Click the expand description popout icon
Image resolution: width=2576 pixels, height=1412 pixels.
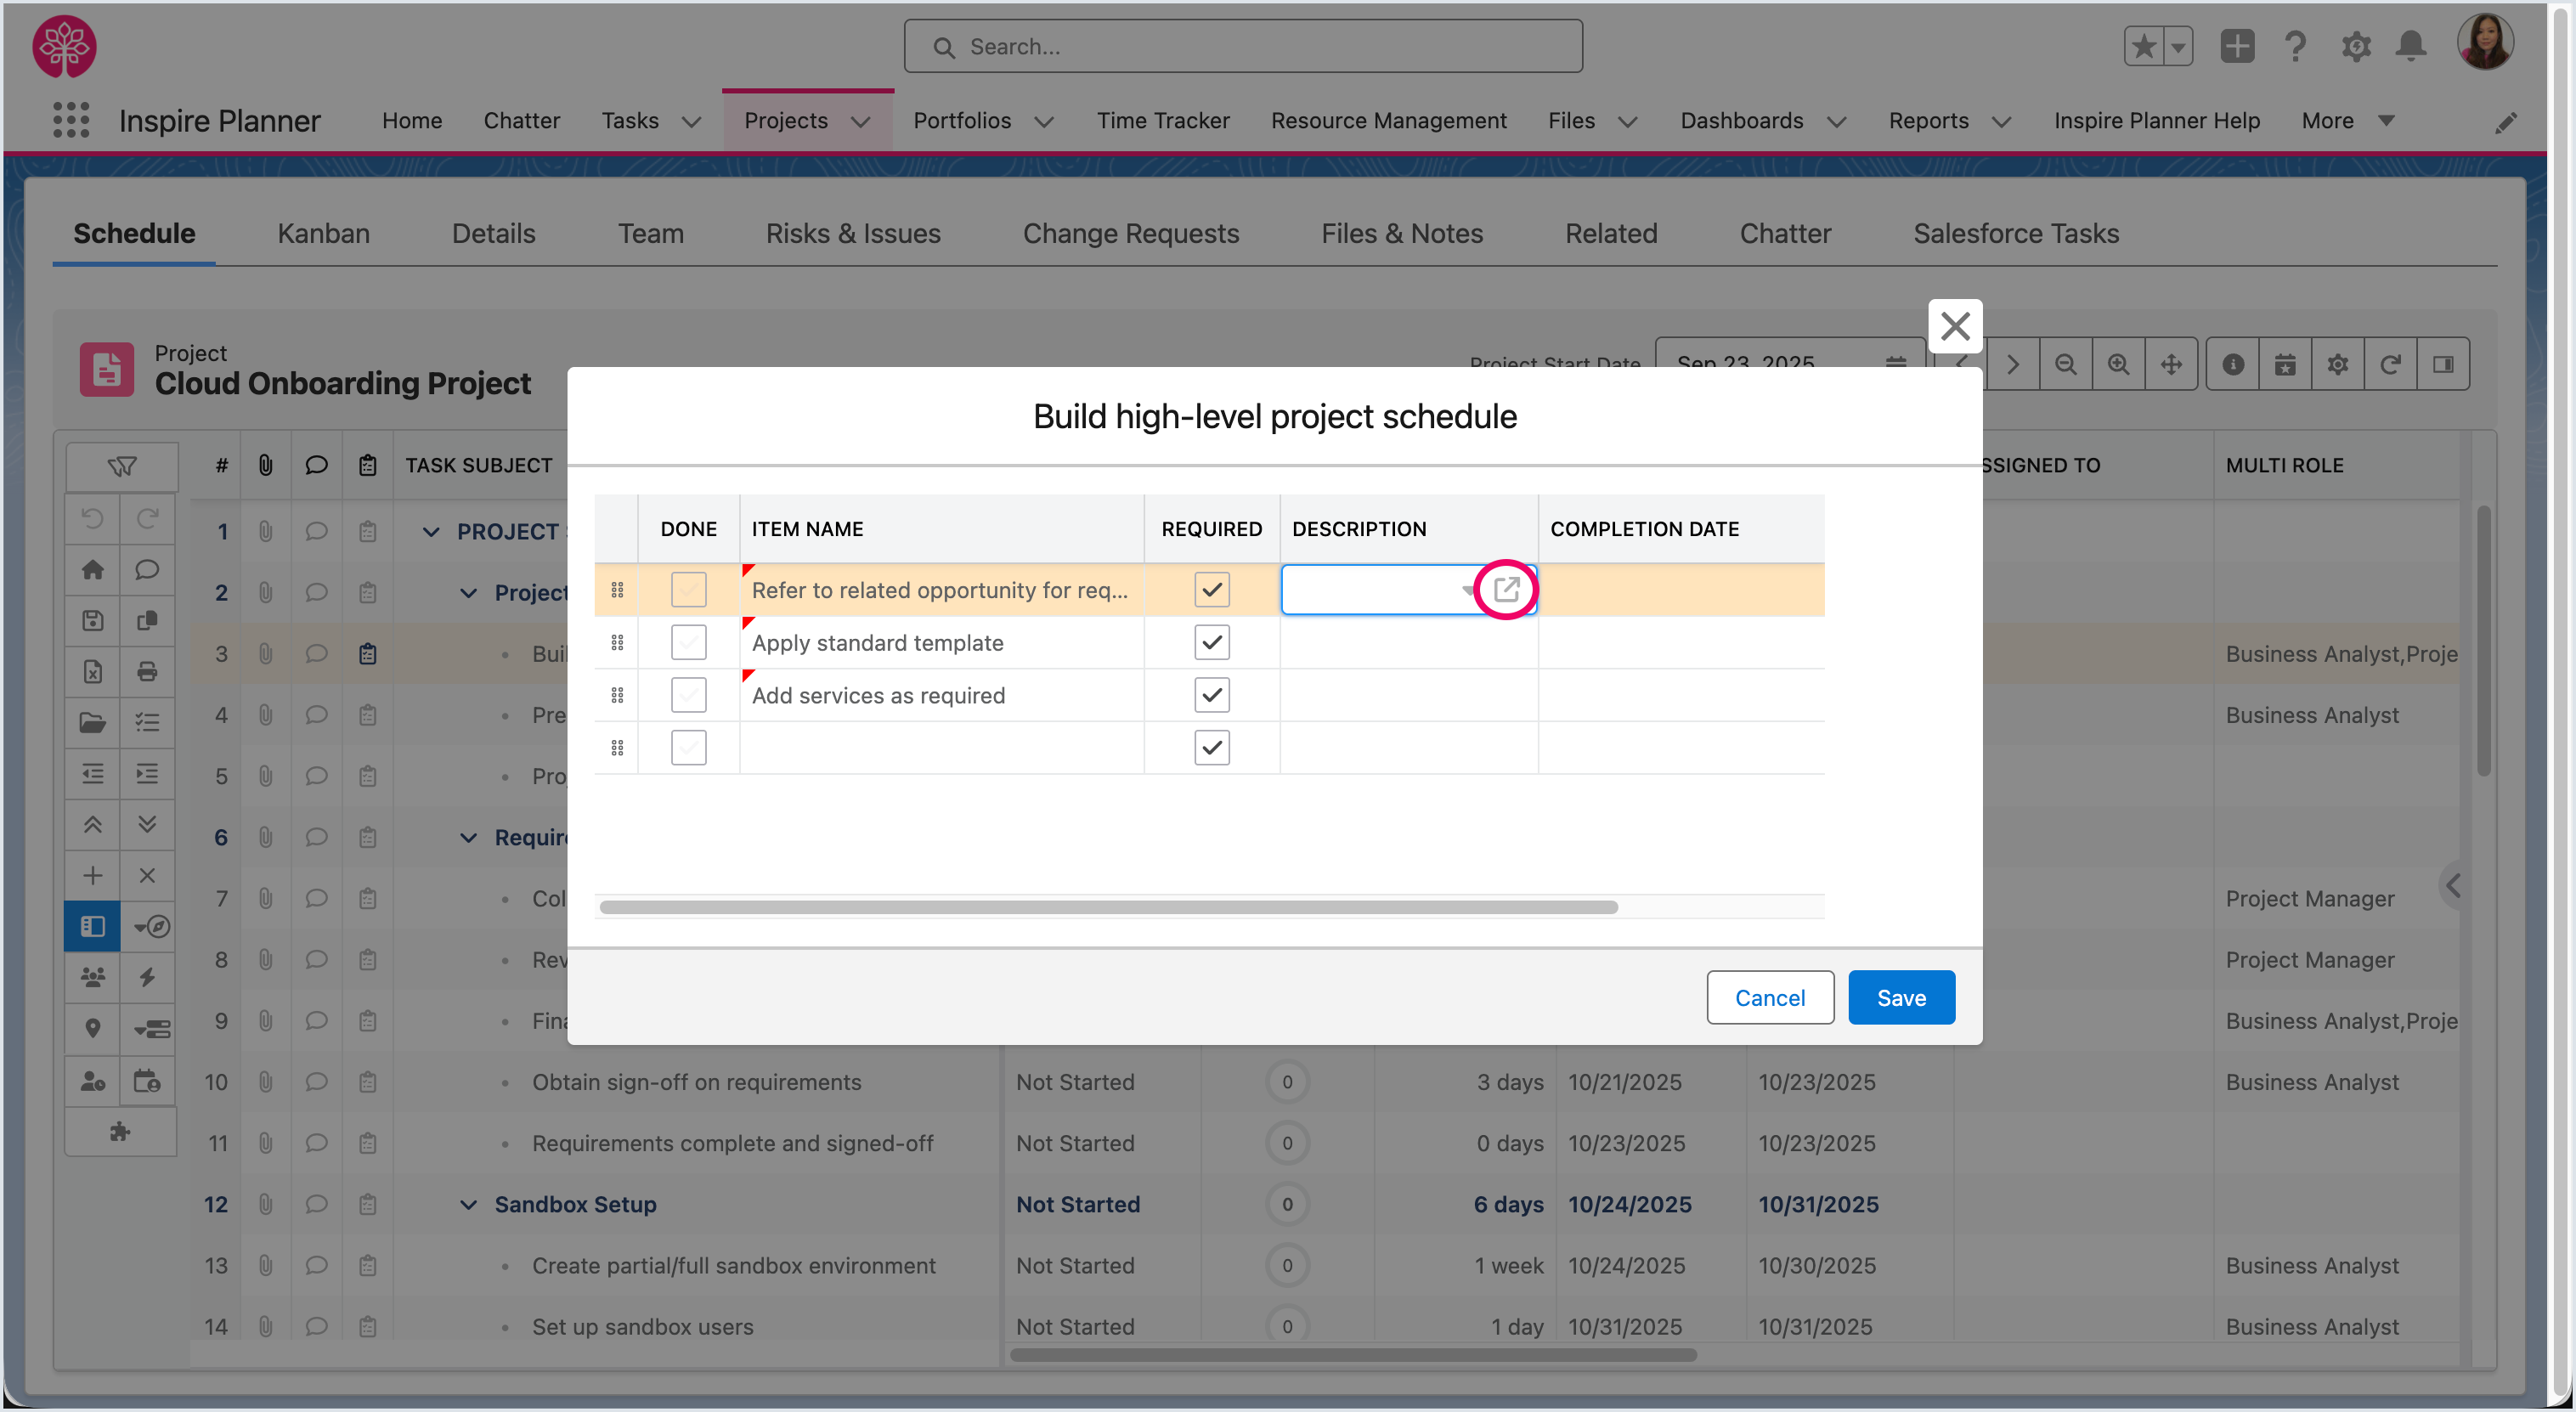click(1506, 589)
